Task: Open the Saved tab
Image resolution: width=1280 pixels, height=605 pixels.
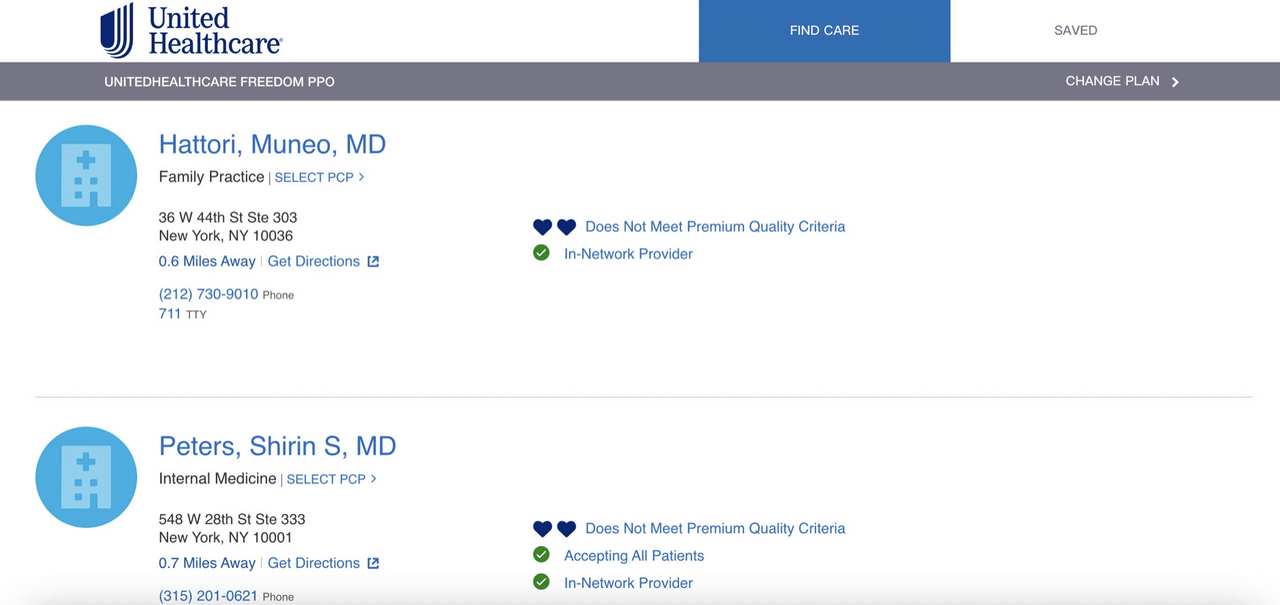Action: click(x=1076, y=31)
